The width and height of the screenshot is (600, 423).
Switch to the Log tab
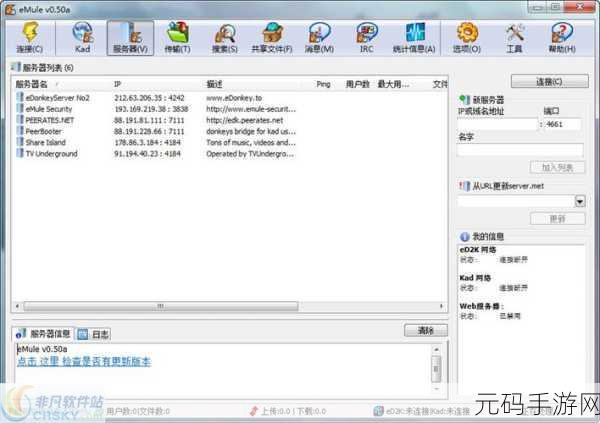click(93, 334)
